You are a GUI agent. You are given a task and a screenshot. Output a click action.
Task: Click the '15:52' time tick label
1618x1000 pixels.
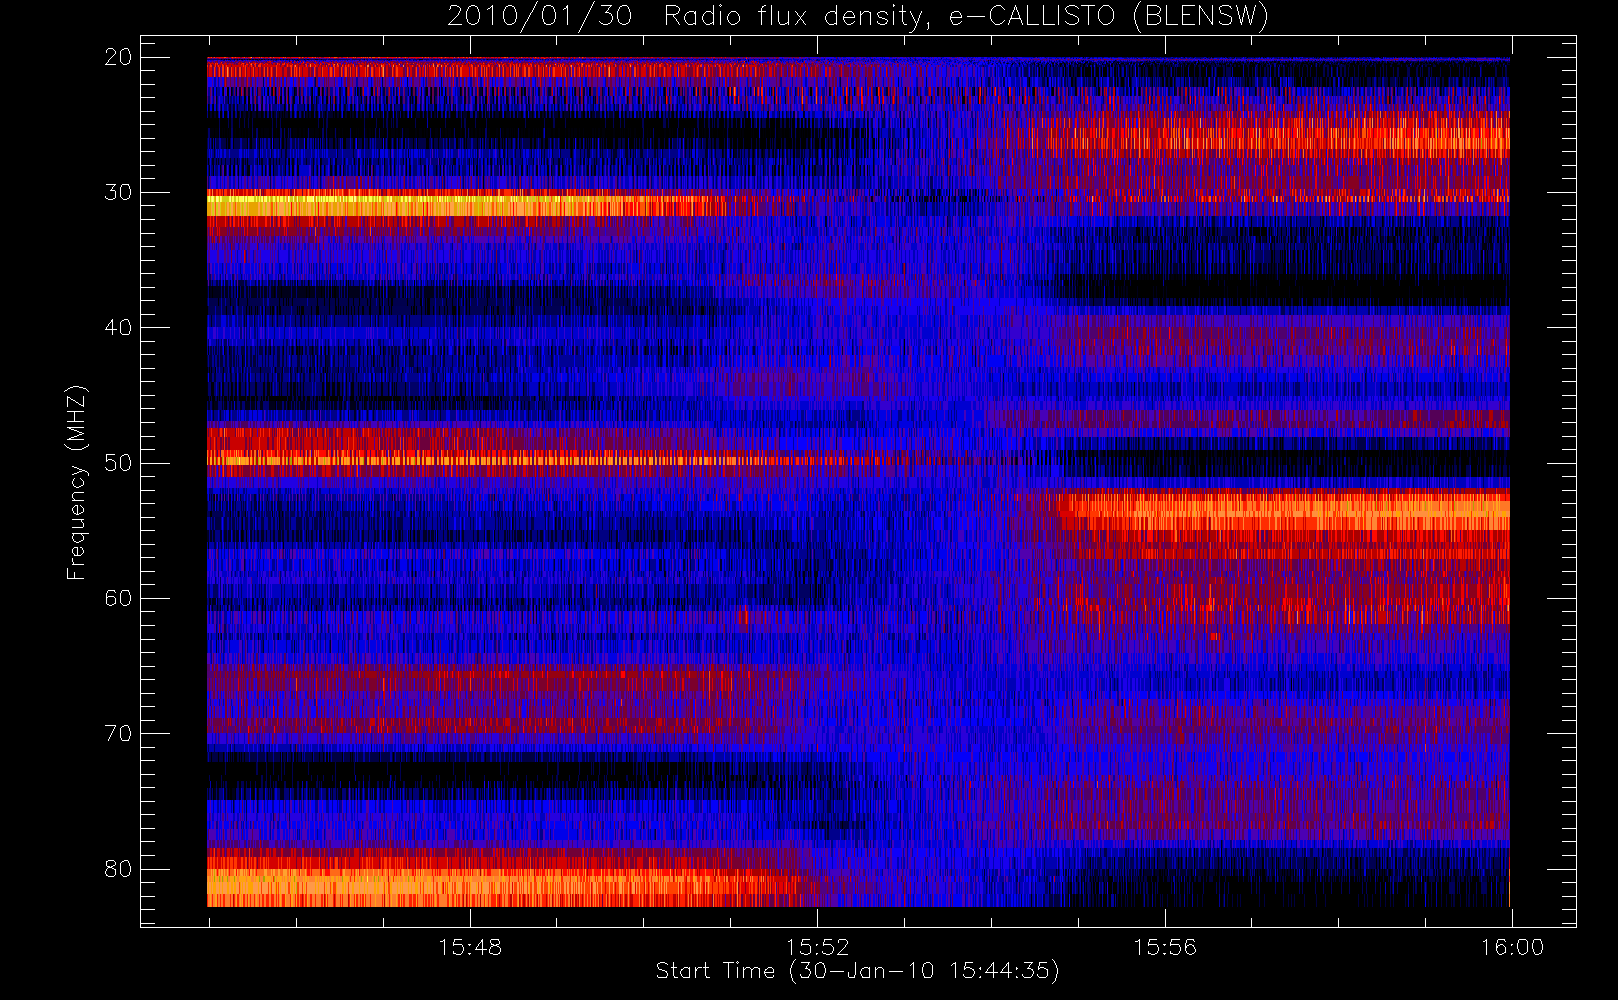(x=817, y=947)
